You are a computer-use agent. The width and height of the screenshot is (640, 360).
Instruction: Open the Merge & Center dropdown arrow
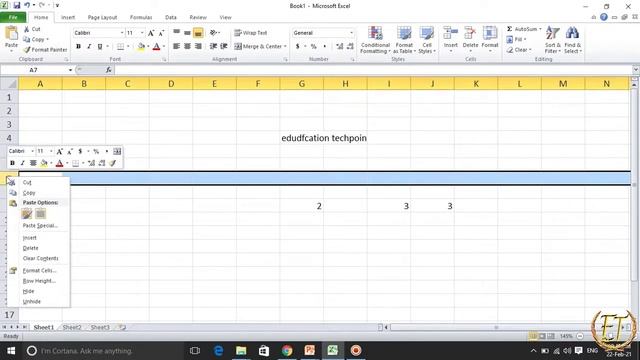(285, 47)
